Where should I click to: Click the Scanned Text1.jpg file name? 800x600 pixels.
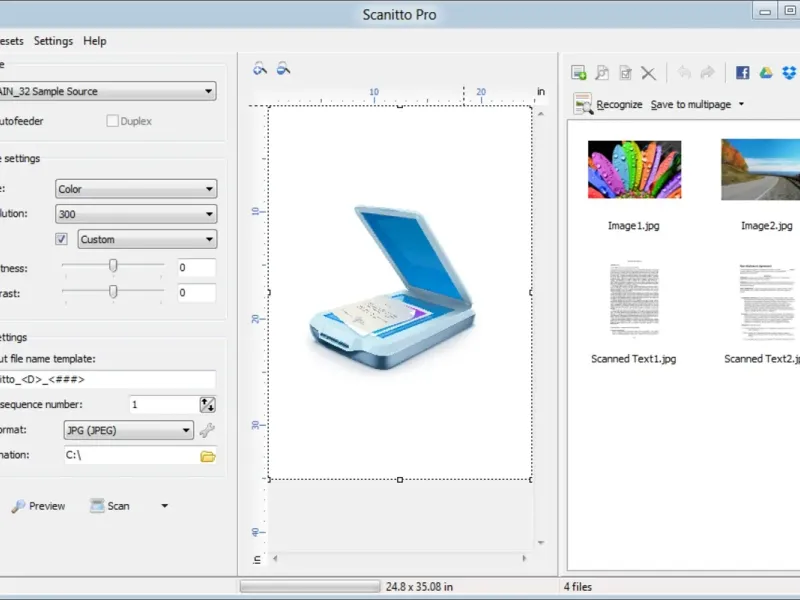click(x=634, y=359)
